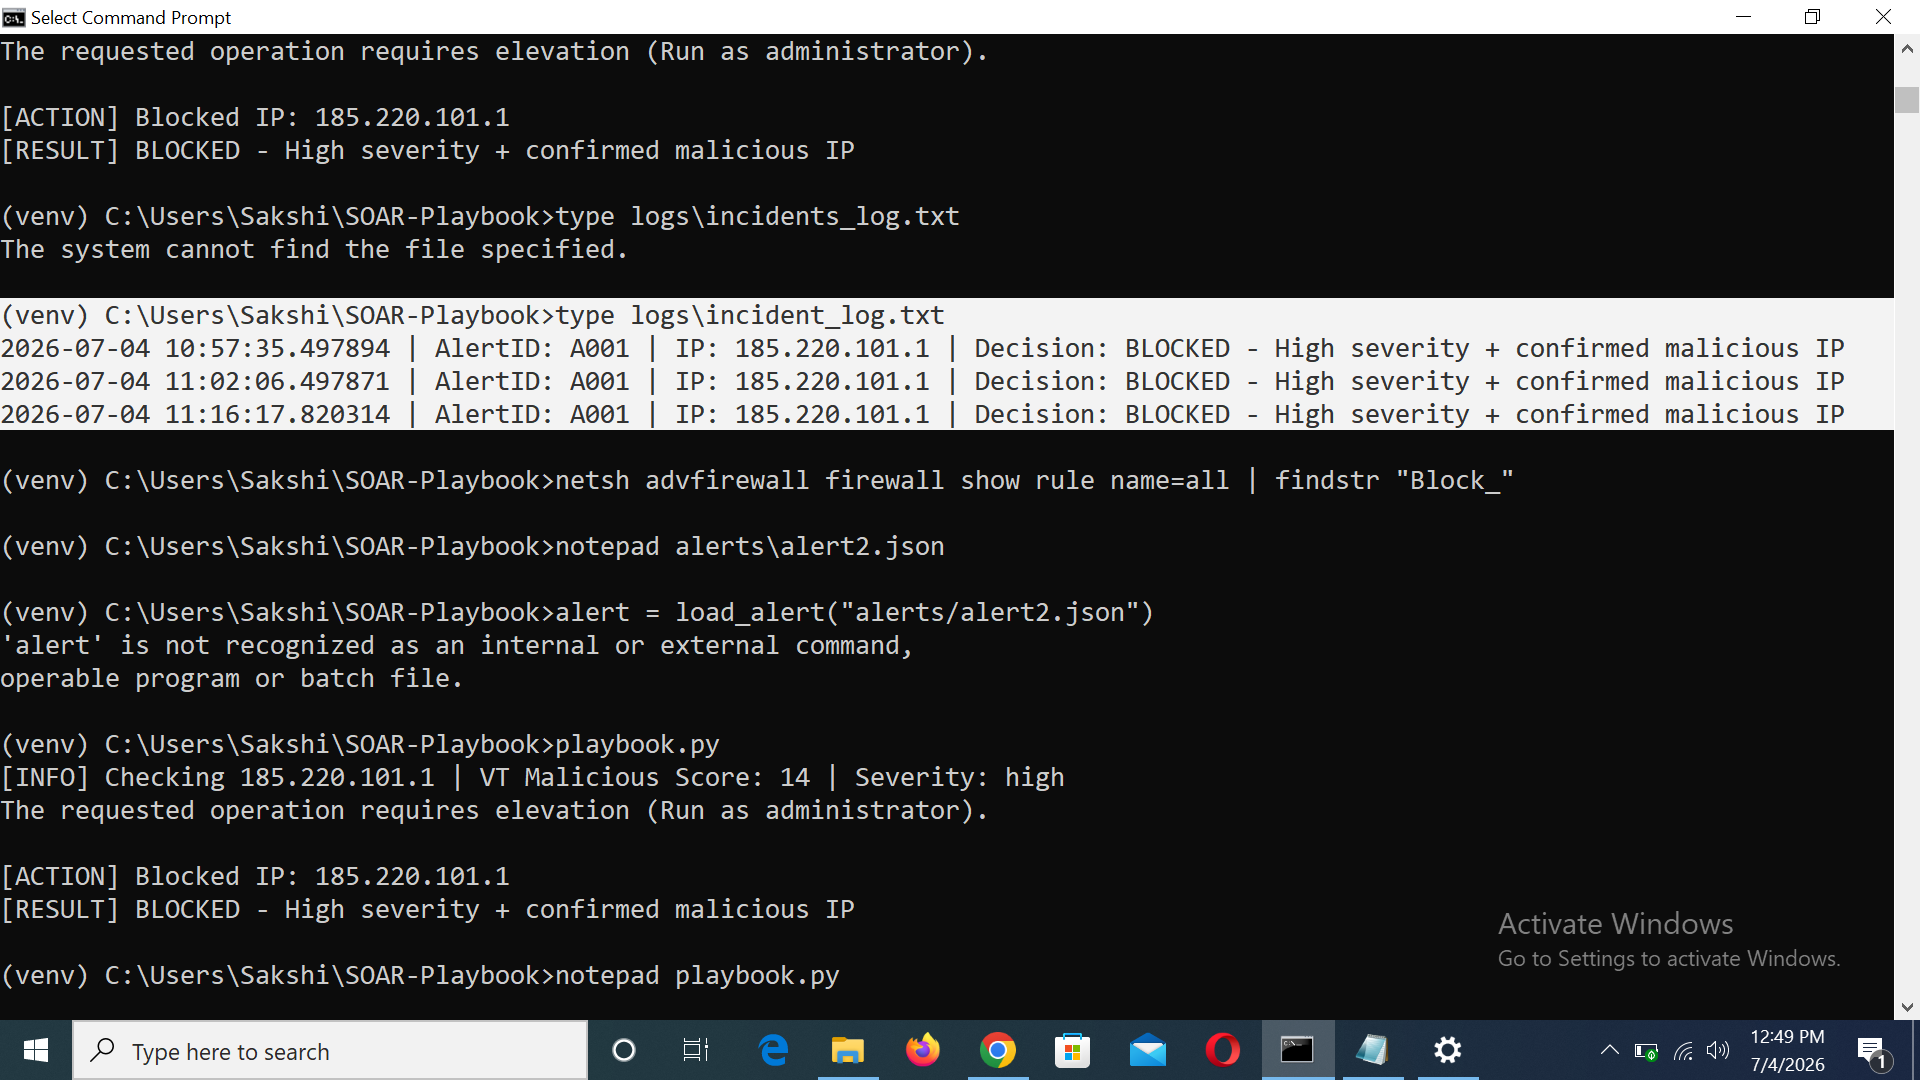Open the Command Prompt system menu icon
The height and width of the screenshot is (1080, 1920).
[14, 17]
